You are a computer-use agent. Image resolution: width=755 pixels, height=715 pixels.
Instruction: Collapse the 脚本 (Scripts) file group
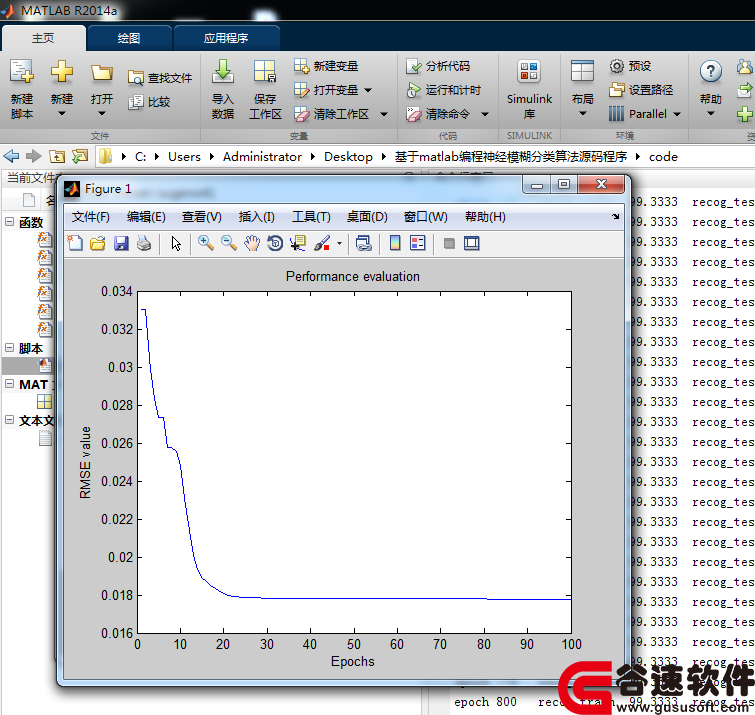click(x=9, y=347)
